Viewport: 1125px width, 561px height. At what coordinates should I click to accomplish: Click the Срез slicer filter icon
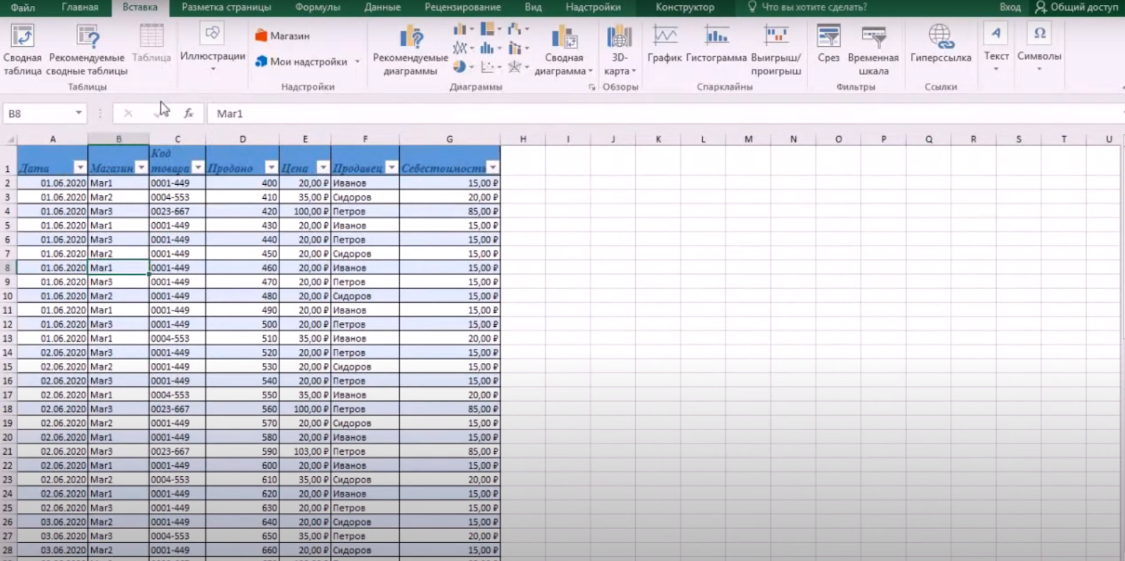[x=828, y=38]
